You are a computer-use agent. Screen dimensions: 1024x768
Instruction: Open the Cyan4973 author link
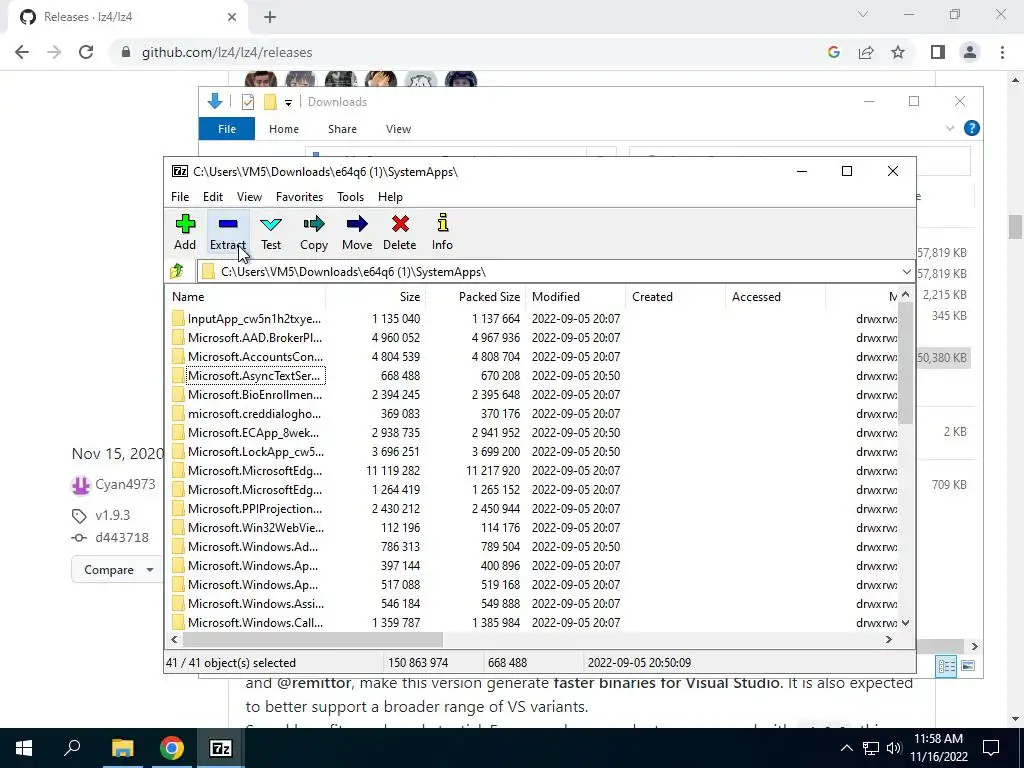(125, 484)
